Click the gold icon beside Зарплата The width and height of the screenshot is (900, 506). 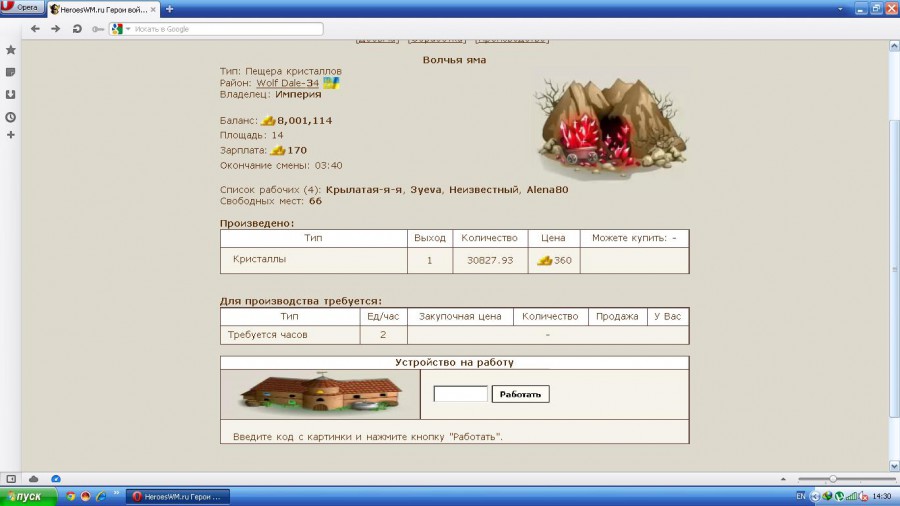(x=278, y=150)
